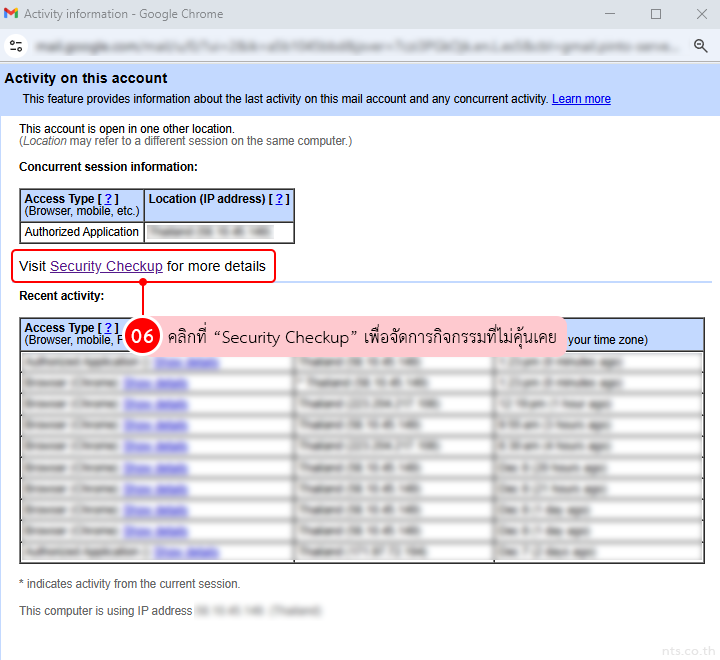Click the help link beside concurrent Access Type

(108, 199)
